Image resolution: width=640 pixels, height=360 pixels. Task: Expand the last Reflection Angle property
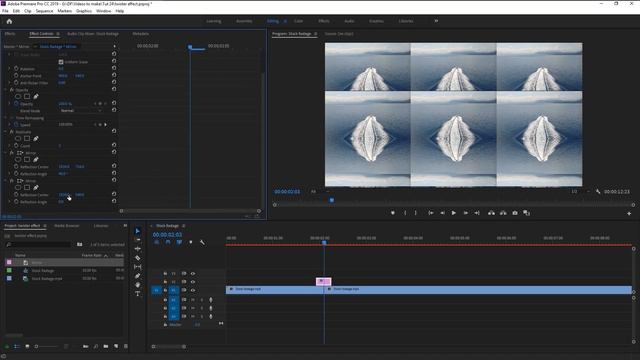(9, 202)
